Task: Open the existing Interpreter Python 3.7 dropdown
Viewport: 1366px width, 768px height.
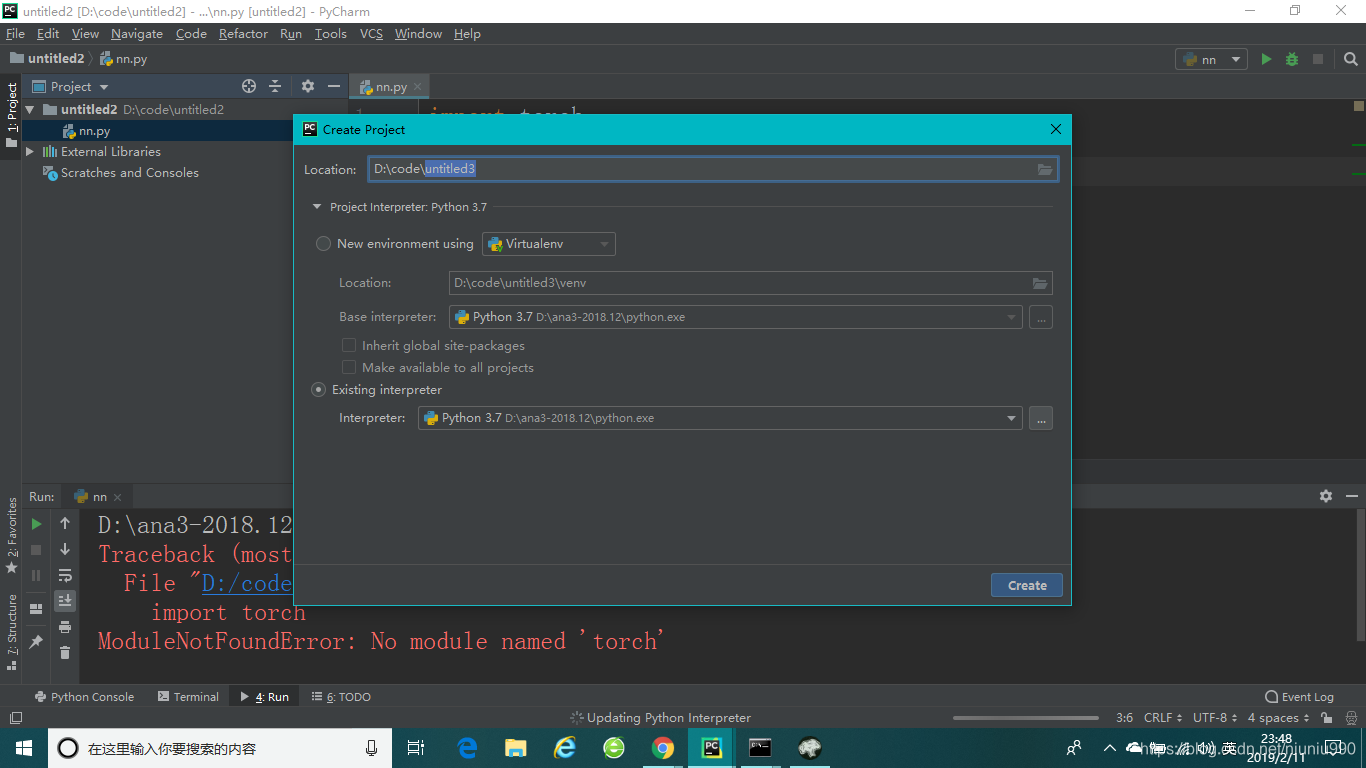Action: [720, 418]
